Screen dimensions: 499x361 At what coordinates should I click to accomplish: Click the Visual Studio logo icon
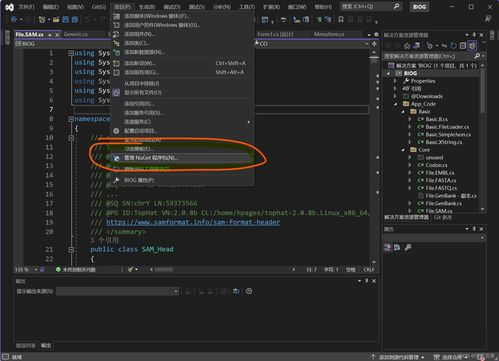click(x=10, y=7)
